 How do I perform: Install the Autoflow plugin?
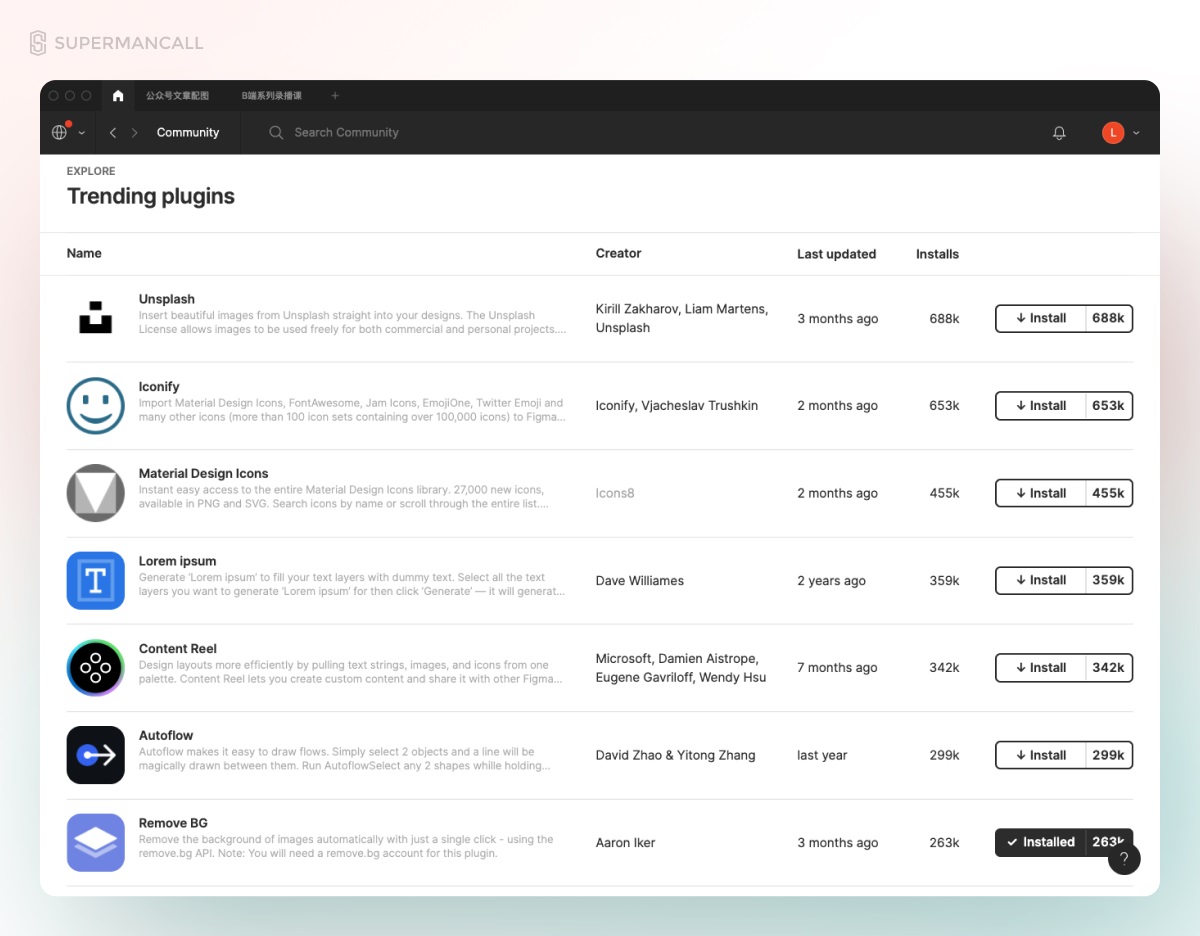click(1041, 755)
